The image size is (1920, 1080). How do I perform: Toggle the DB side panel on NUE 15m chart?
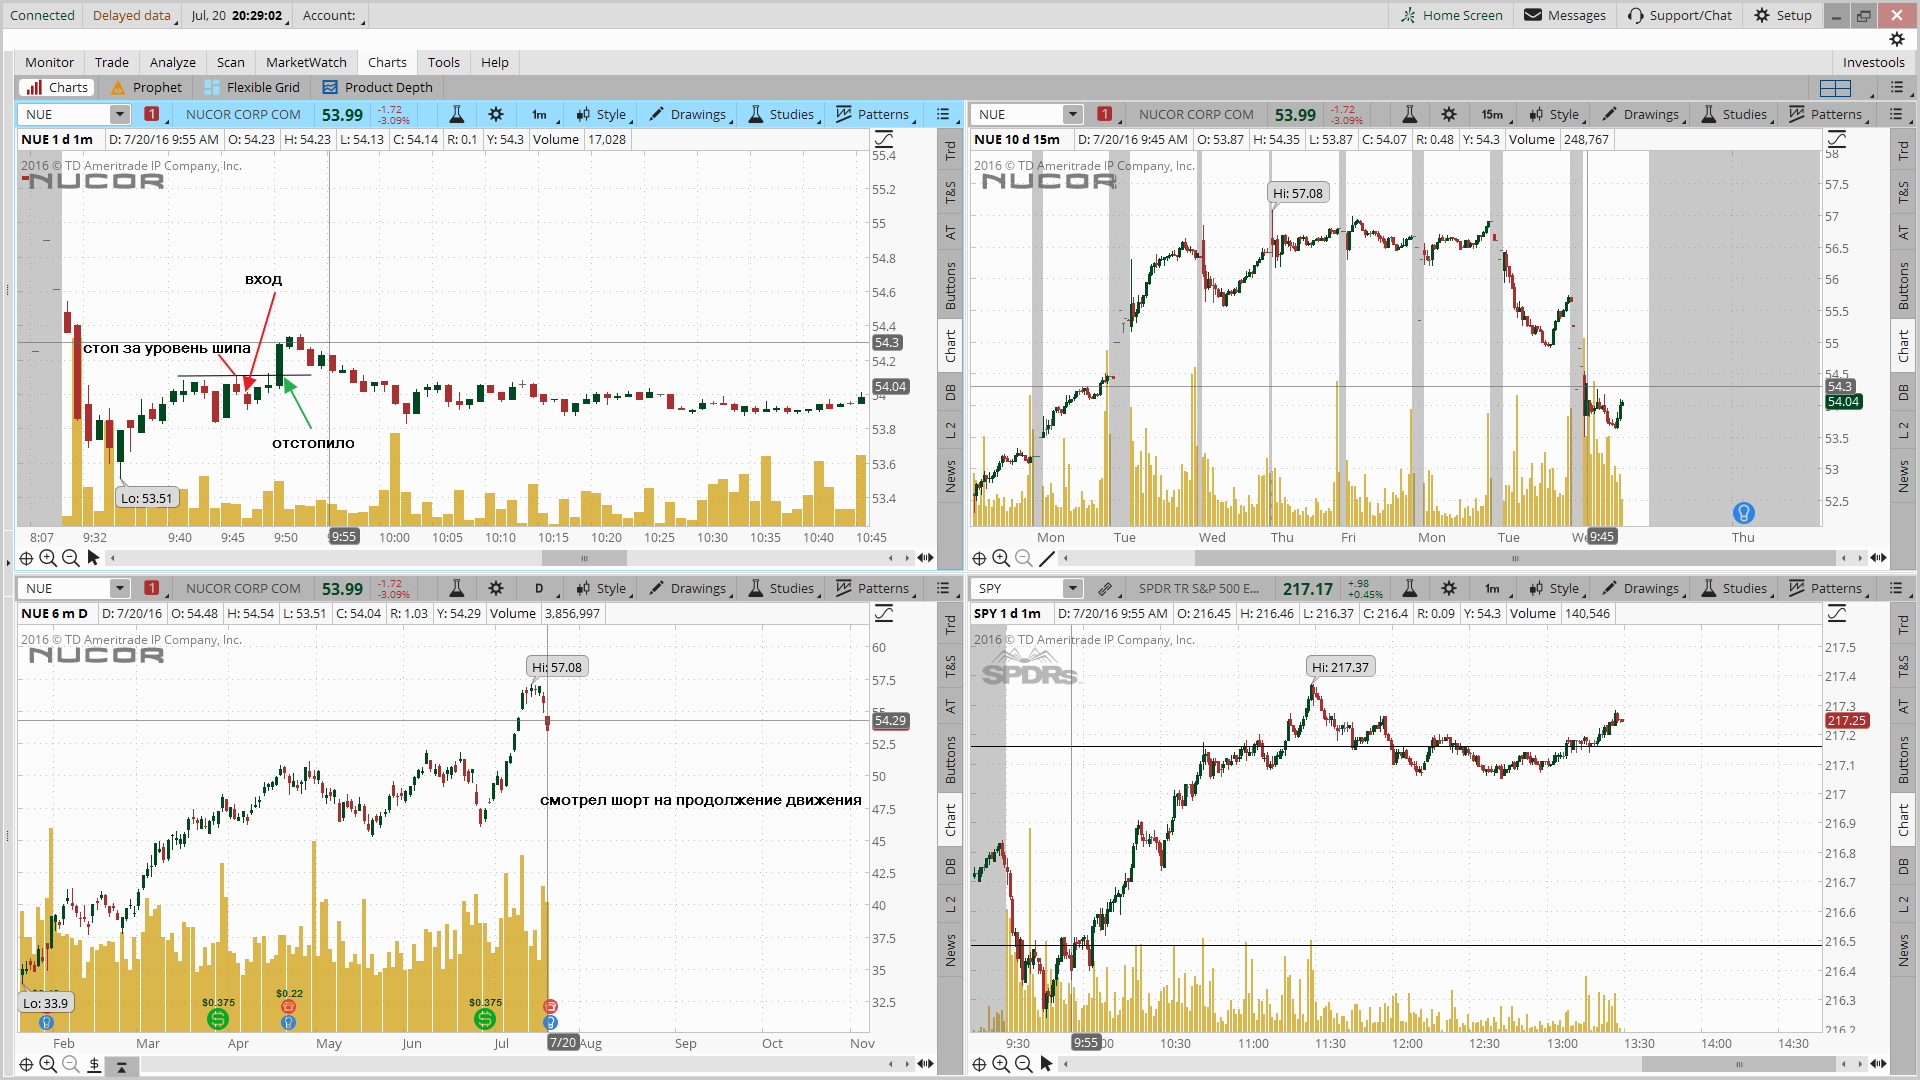(1903, 392)
